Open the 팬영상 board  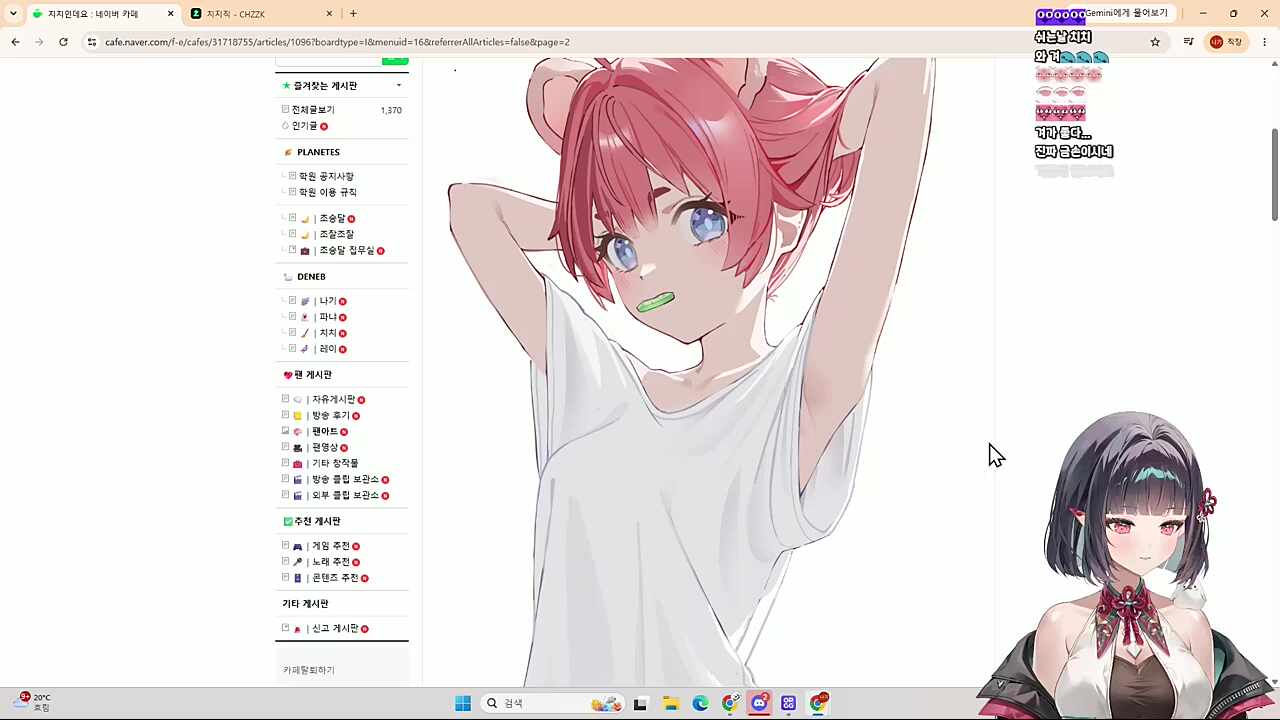(x=325, y=448)
